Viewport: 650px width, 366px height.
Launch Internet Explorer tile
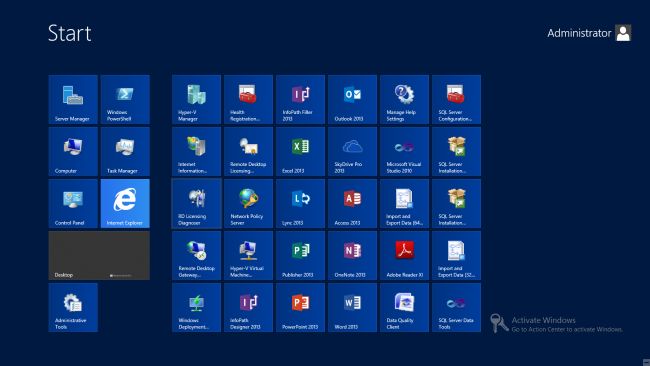click(125, 204)
